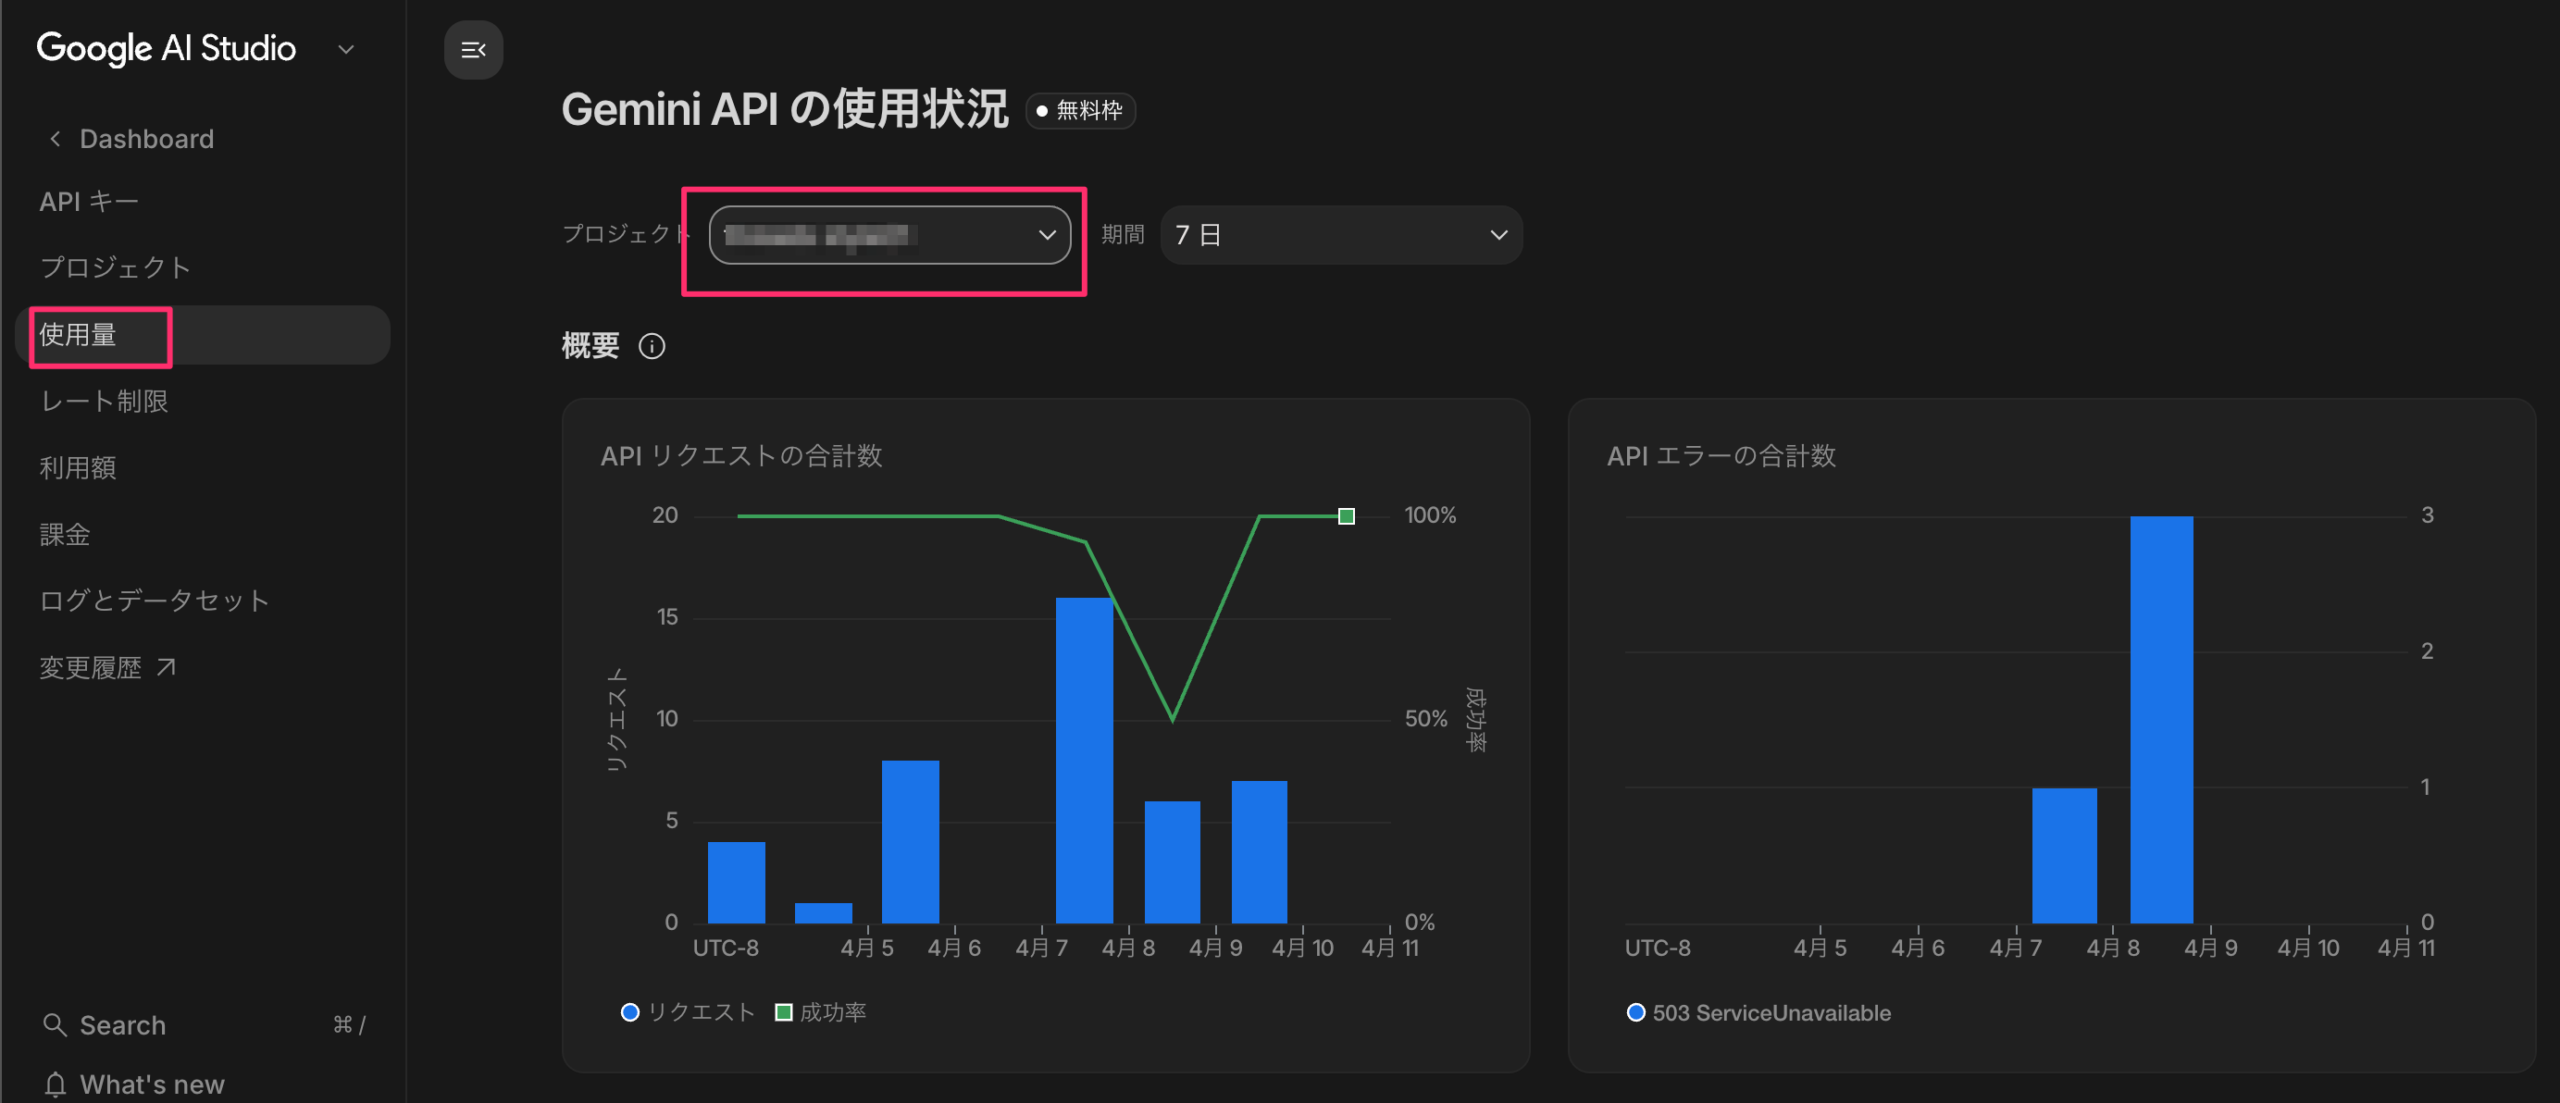Toggle the 503 ServiceUnavailable legend series
This screenshot has height=1103, width=2560.
pos(1759,1013)
